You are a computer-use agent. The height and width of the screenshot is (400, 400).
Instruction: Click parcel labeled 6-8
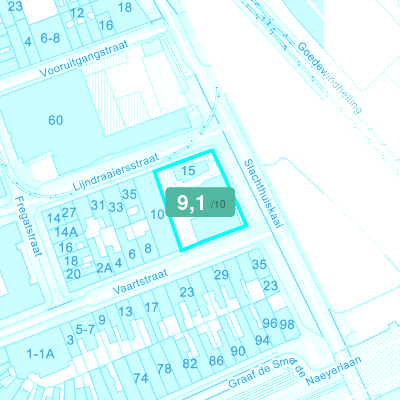pyautogui.click(x=50, y=38)
